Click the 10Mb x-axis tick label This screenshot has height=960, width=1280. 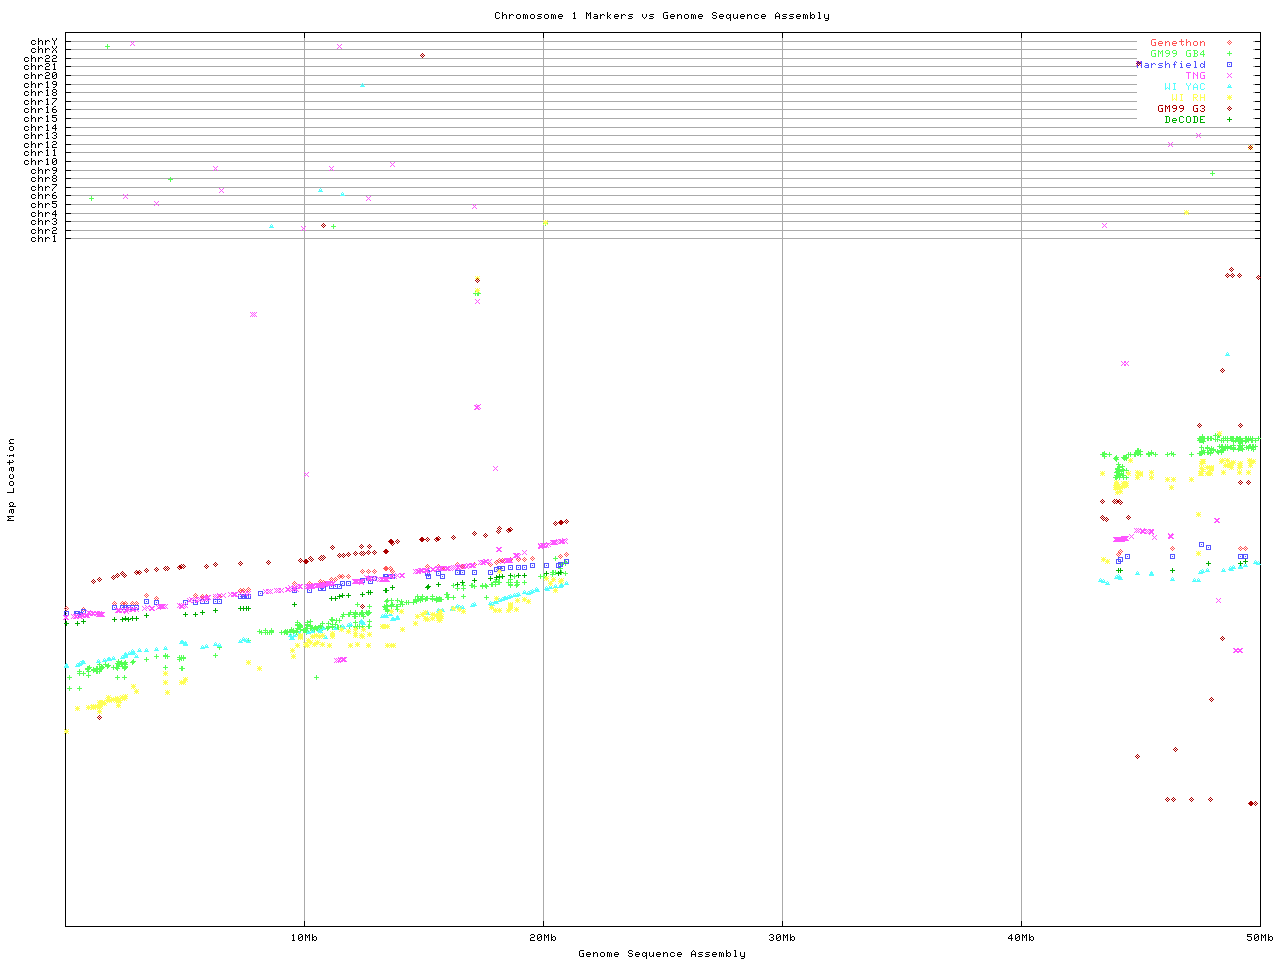(x=304, y=938)
